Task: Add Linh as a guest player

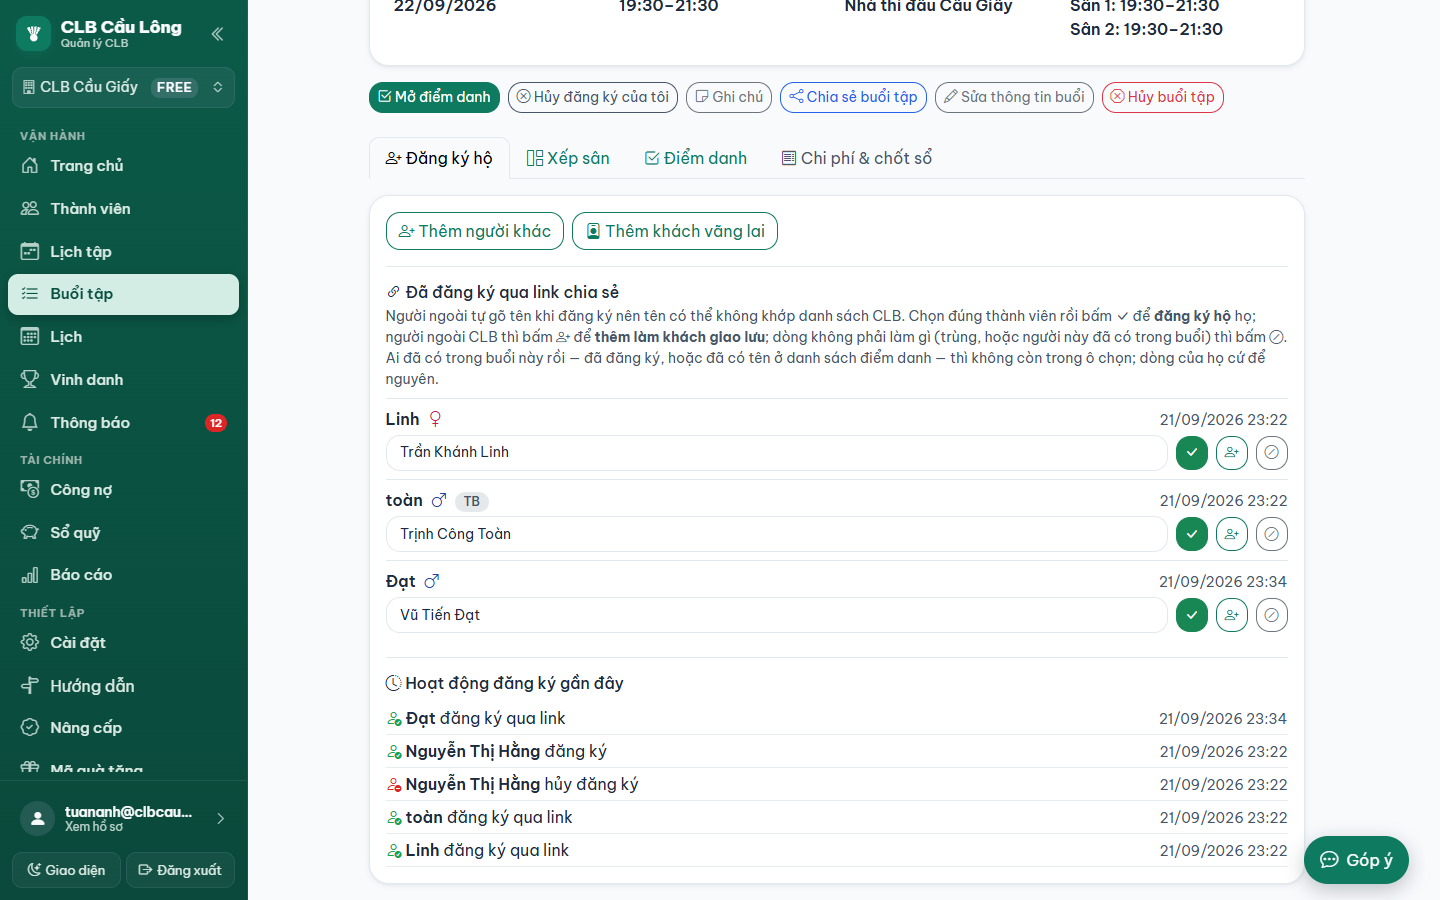Action: (1232, 453)
